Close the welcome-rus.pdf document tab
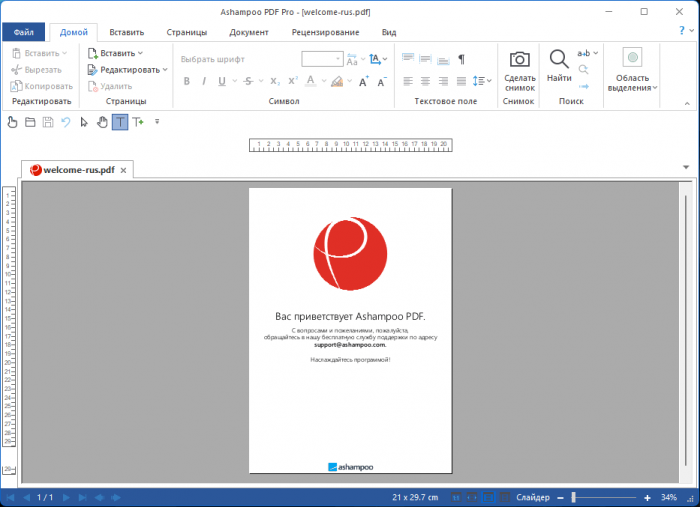Screen dimensions: 700x507 [124, 171]
